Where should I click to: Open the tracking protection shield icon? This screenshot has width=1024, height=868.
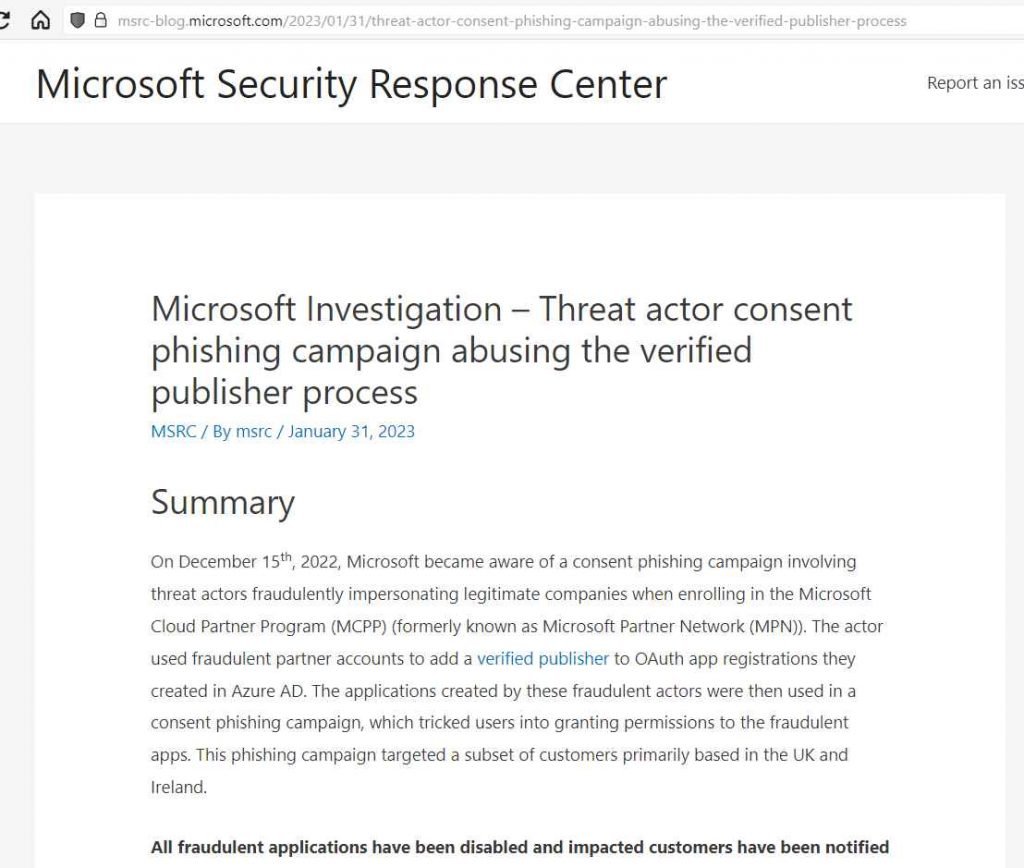coord(77,20)
